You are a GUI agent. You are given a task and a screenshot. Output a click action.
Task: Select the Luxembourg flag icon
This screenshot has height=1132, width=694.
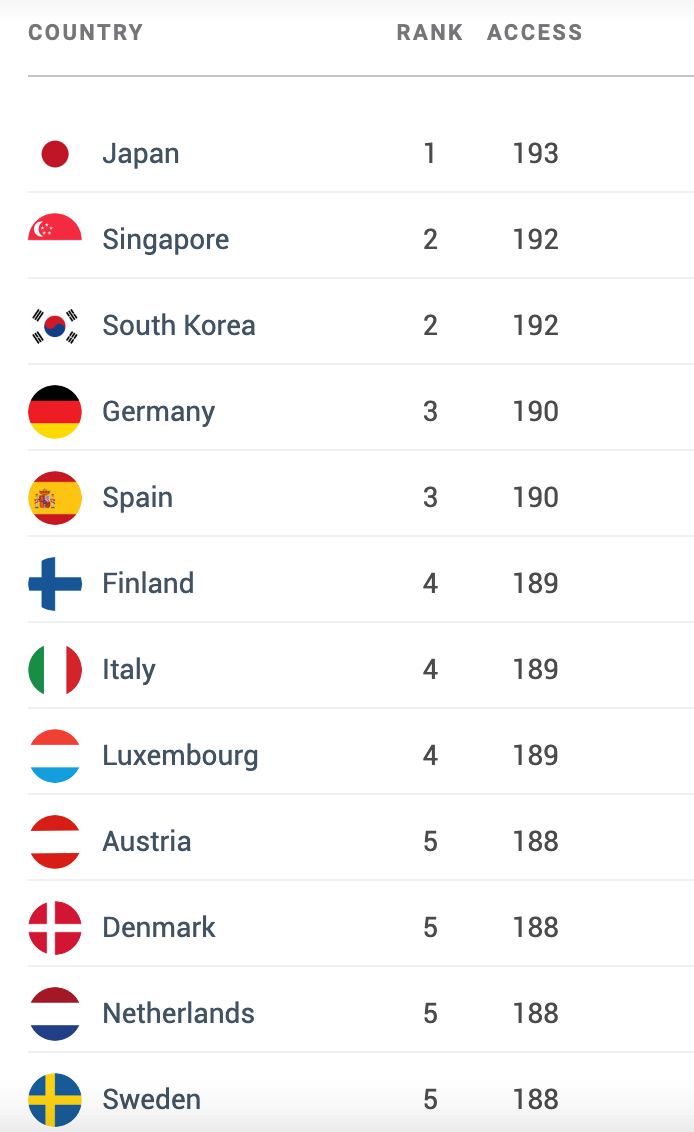pyautogui.click(x=55, y=756)
